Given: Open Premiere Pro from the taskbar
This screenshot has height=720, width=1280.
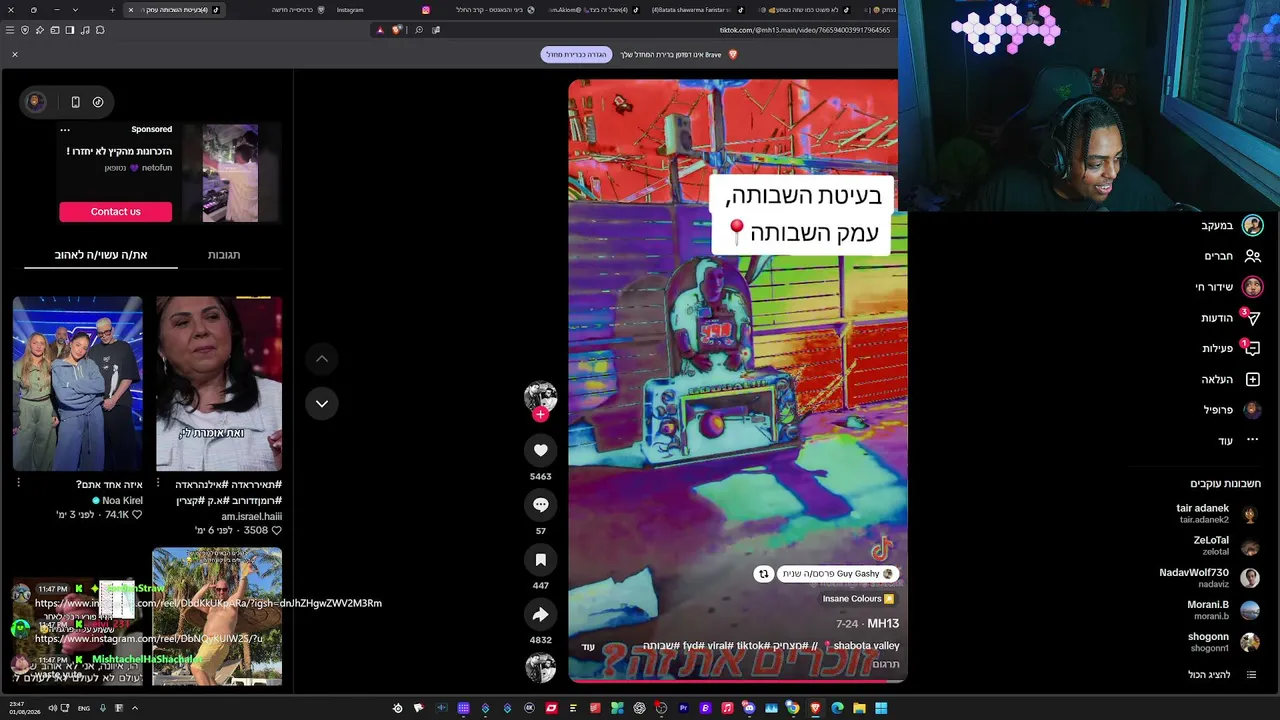Looking at the screenshot, I should [x=683, y=708].
